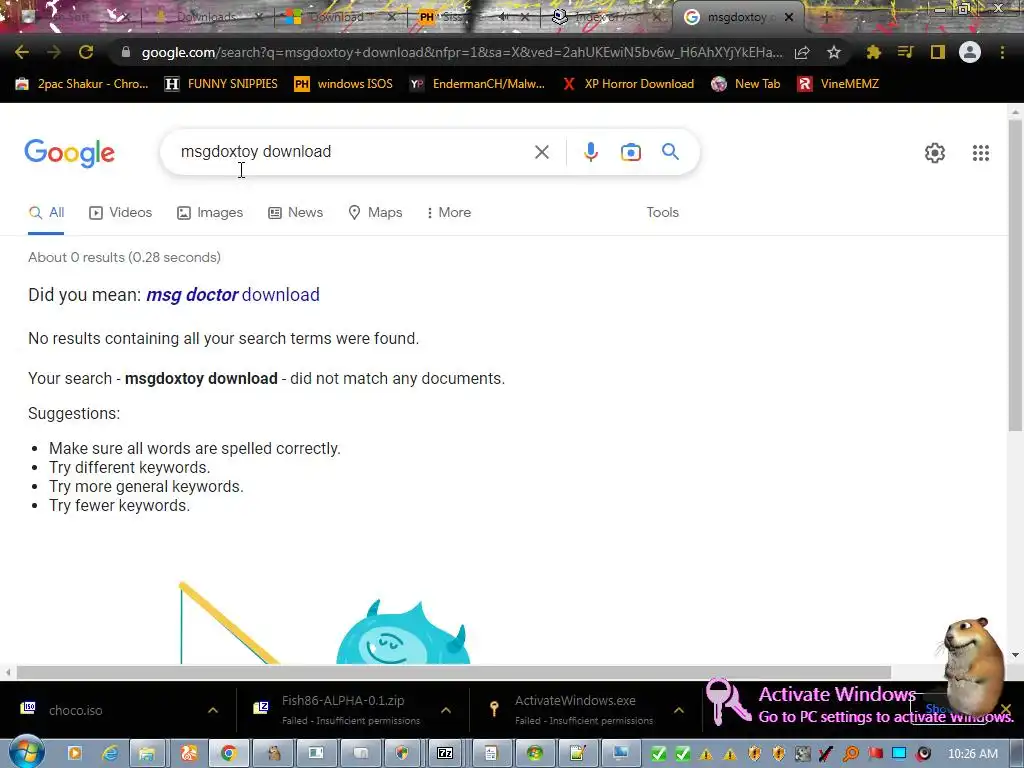
Task: Expand options for ActivateWindows.exe download
Action: coord(679,710)
